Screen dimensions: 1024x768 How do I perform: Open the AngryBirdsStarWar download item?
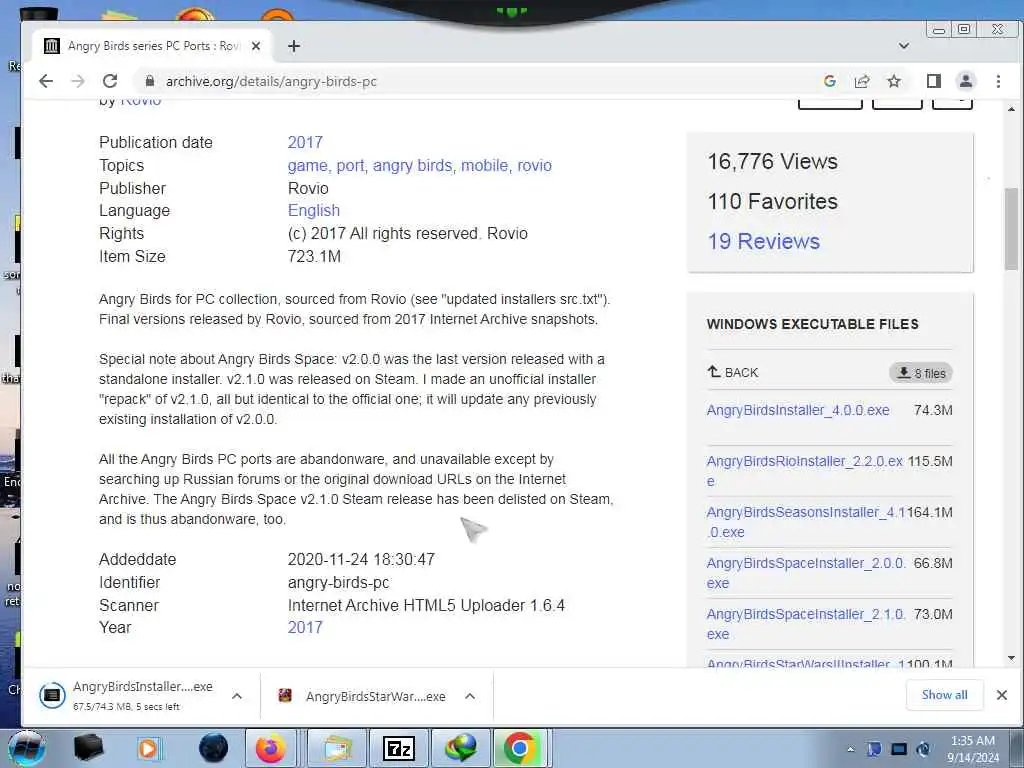point(362,696)
